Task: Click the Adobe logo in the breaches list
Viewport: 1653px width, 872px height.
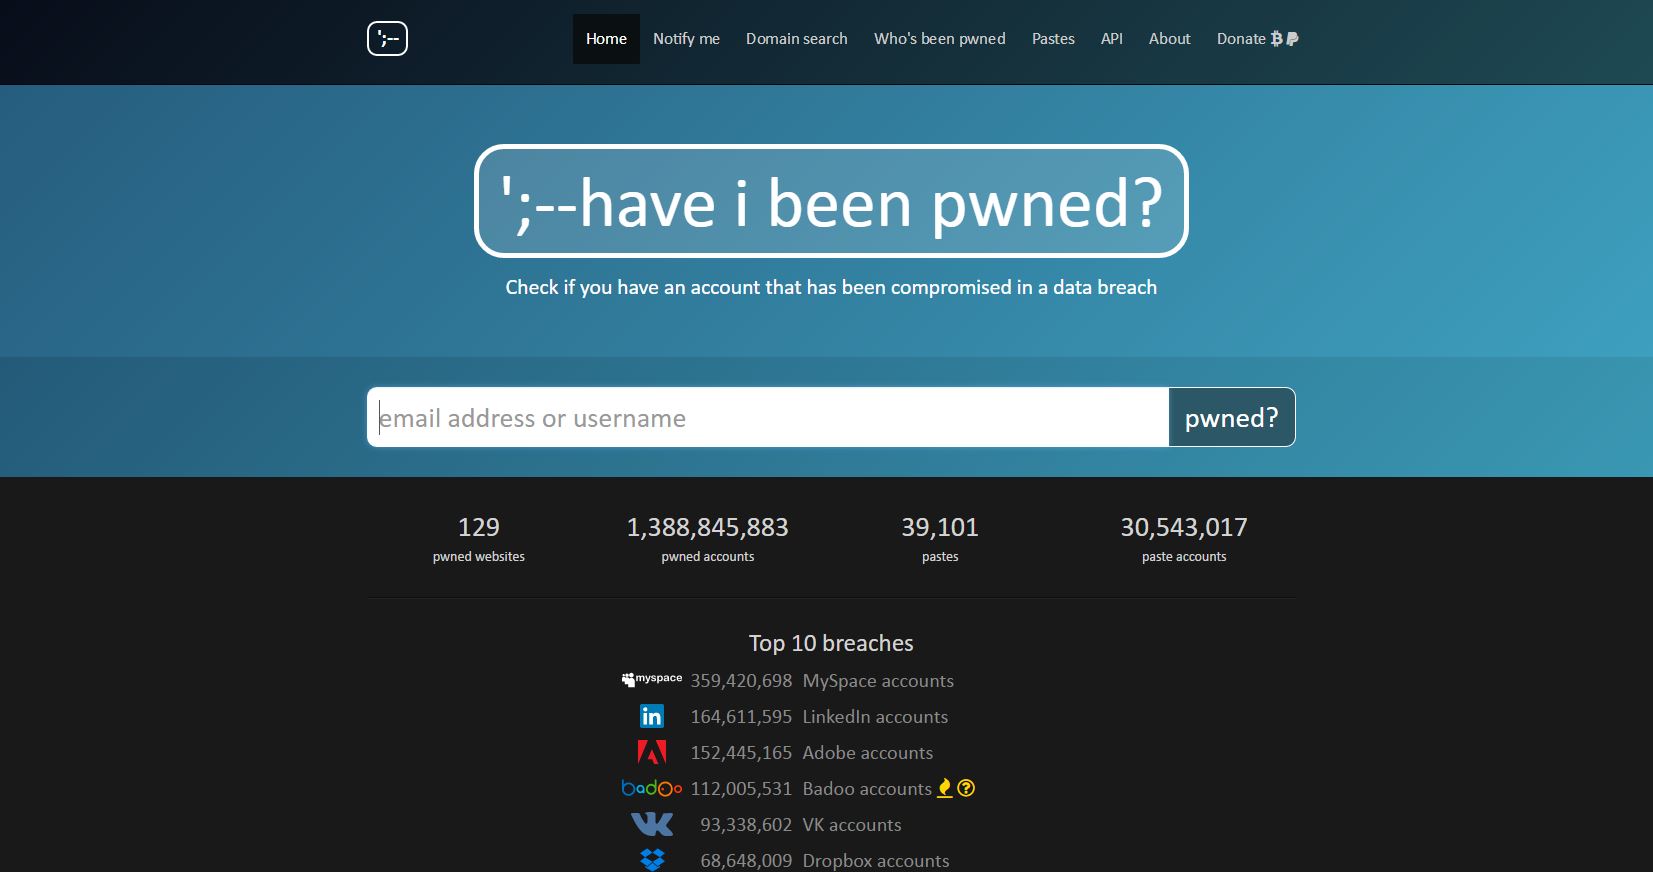Action: pos(652,752)
